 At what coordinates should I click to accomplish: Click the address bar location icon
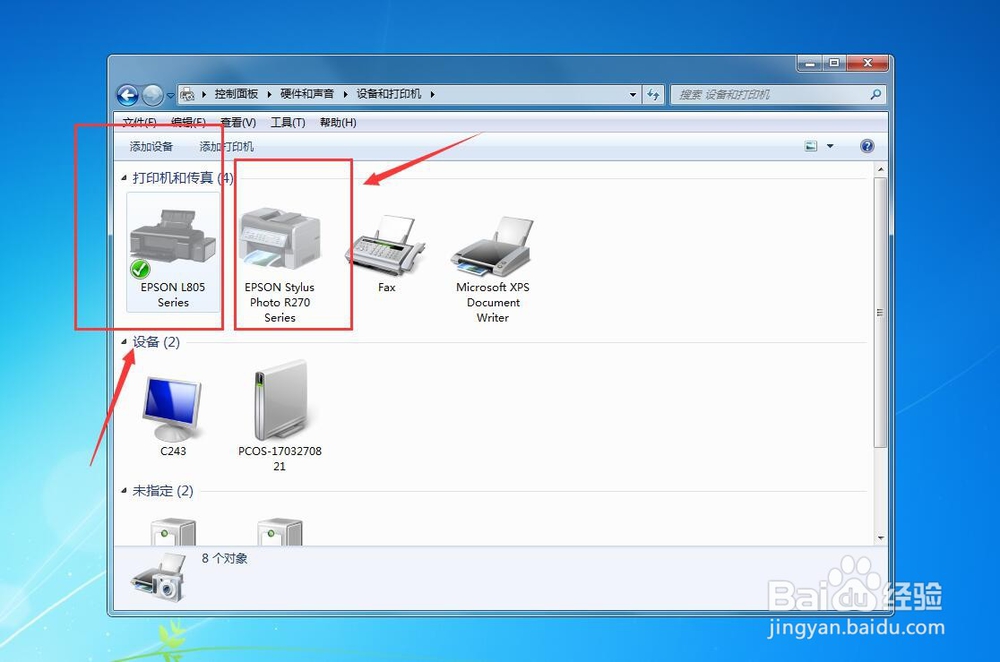coord(187,94)
